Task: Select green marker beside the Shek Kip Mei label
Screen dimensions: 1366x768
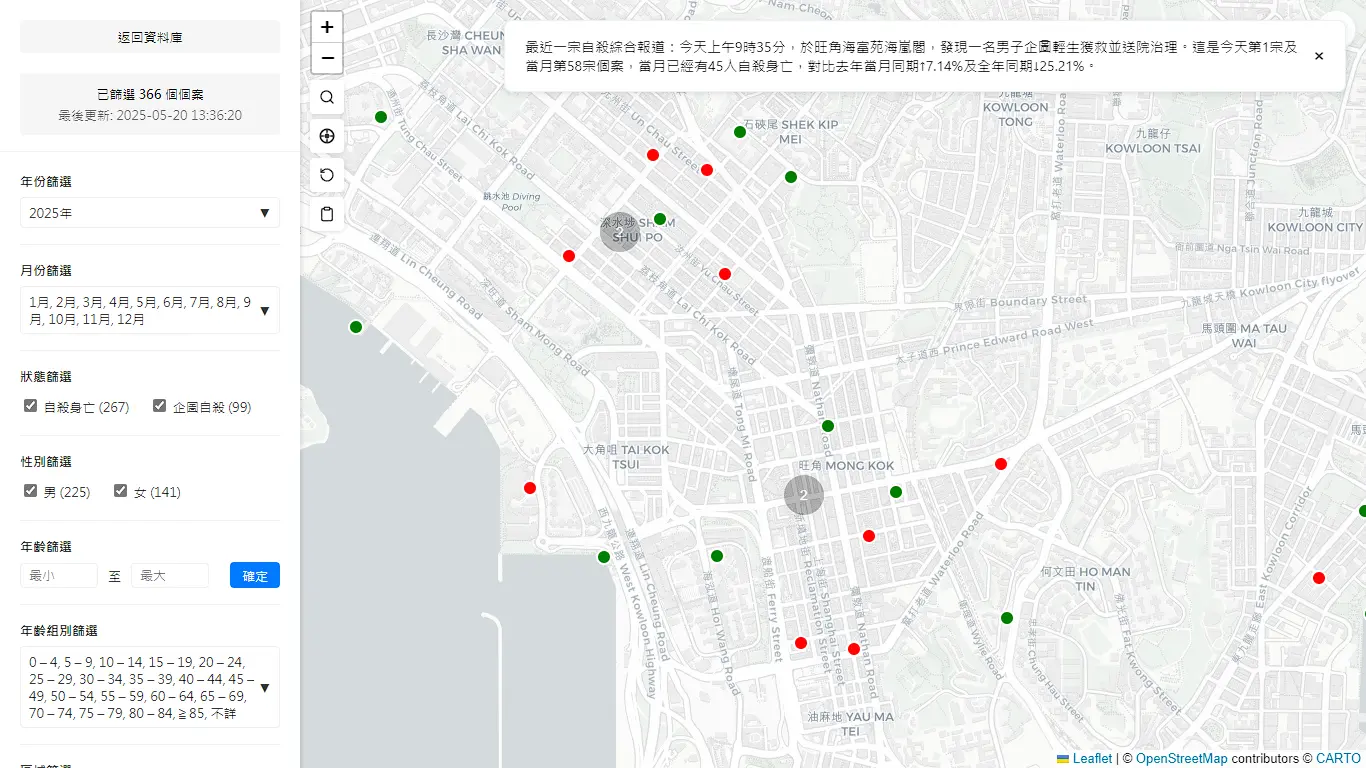Action: tap(740, 132)
